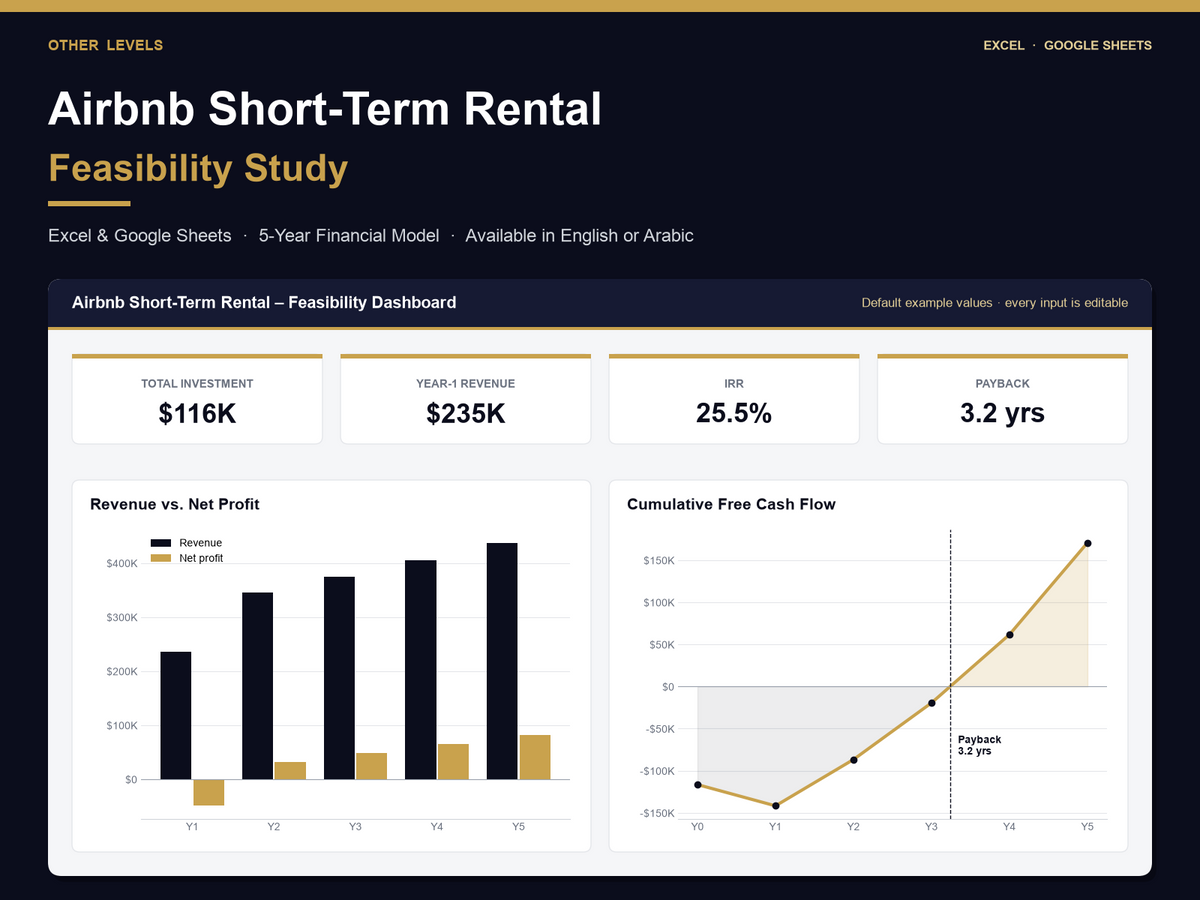Select the PAYBACK card label
The height and width of the screenshot is (900, 1200).
(x=1002, y=383)
